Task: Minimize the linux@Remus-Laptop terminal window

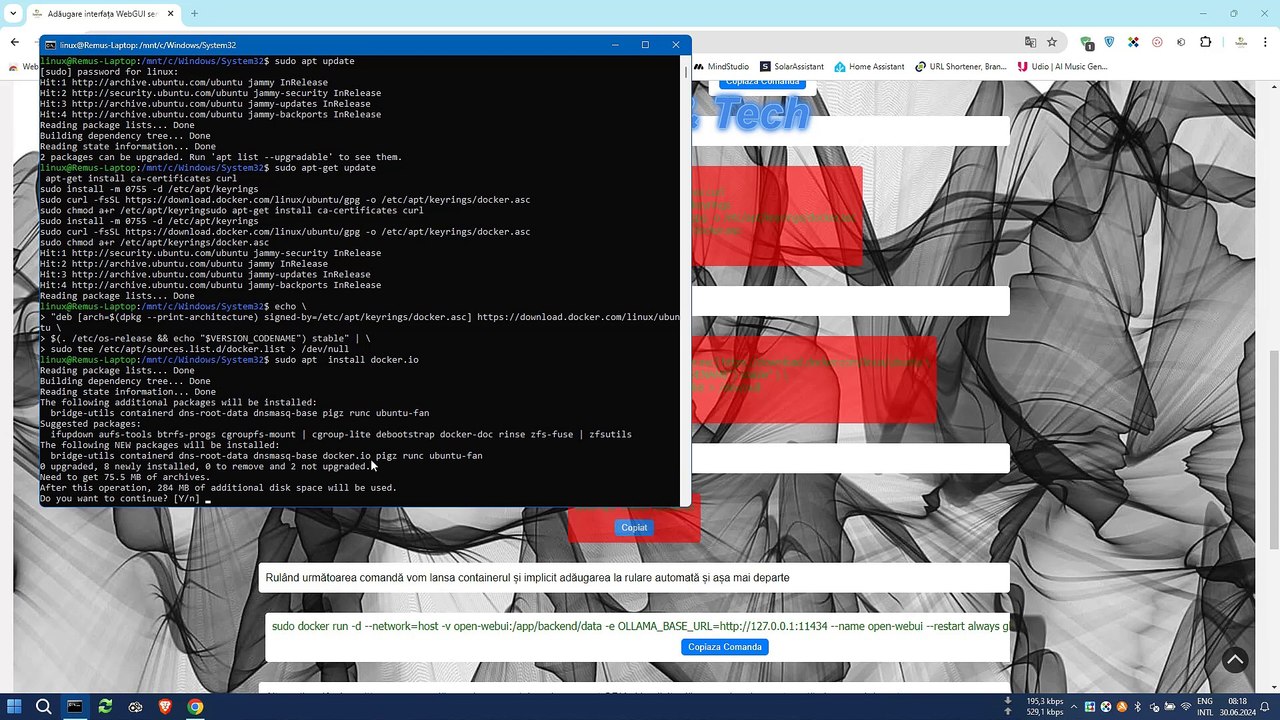Action: point(615,45)
